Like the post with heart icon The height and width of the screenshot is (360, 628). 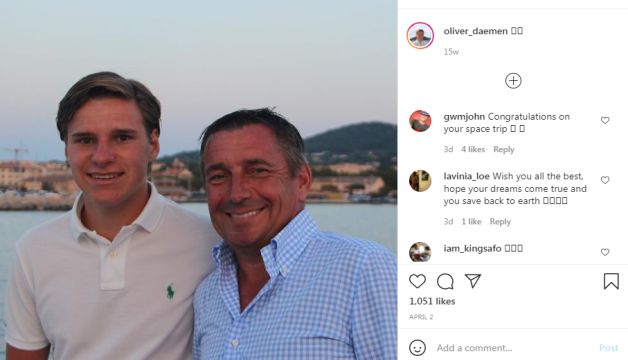417,281
